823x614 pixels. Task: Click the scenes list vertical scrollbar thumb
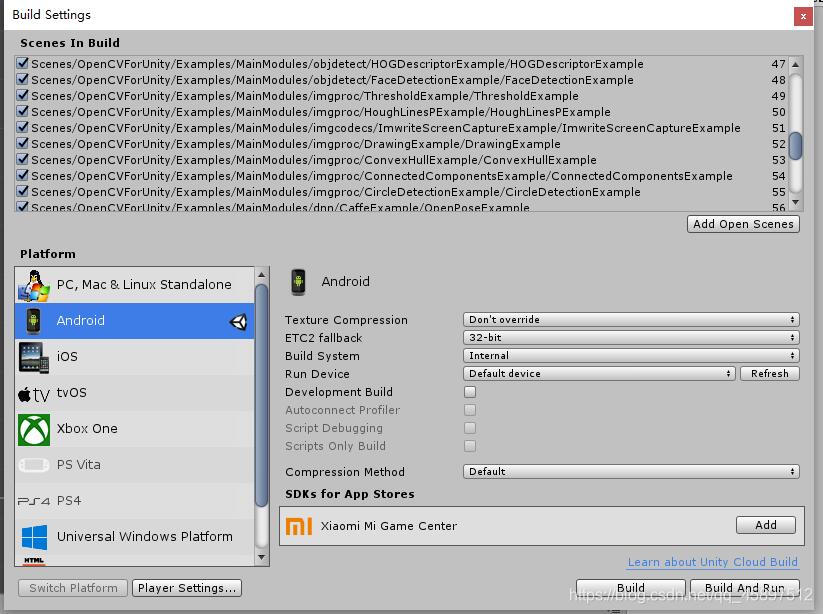click(x=795, y=146)
